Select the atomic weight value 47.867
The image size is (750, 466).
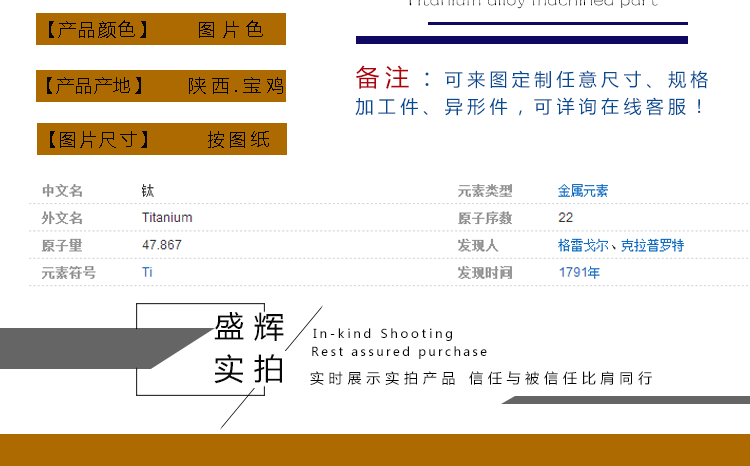coord(162,245)
